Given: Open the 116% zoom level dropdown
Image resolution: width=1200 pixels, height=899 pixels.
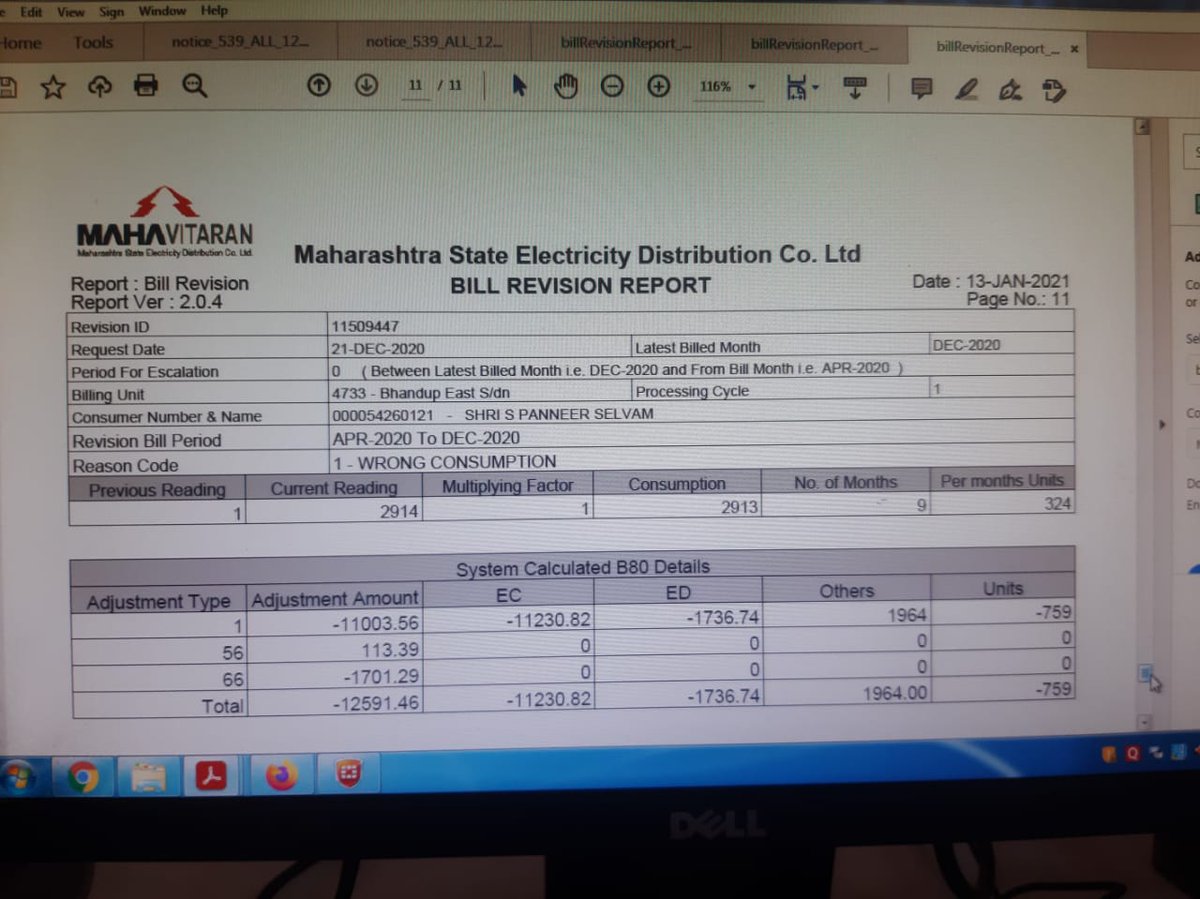Looking at the screenshot, I should point(752,87).
